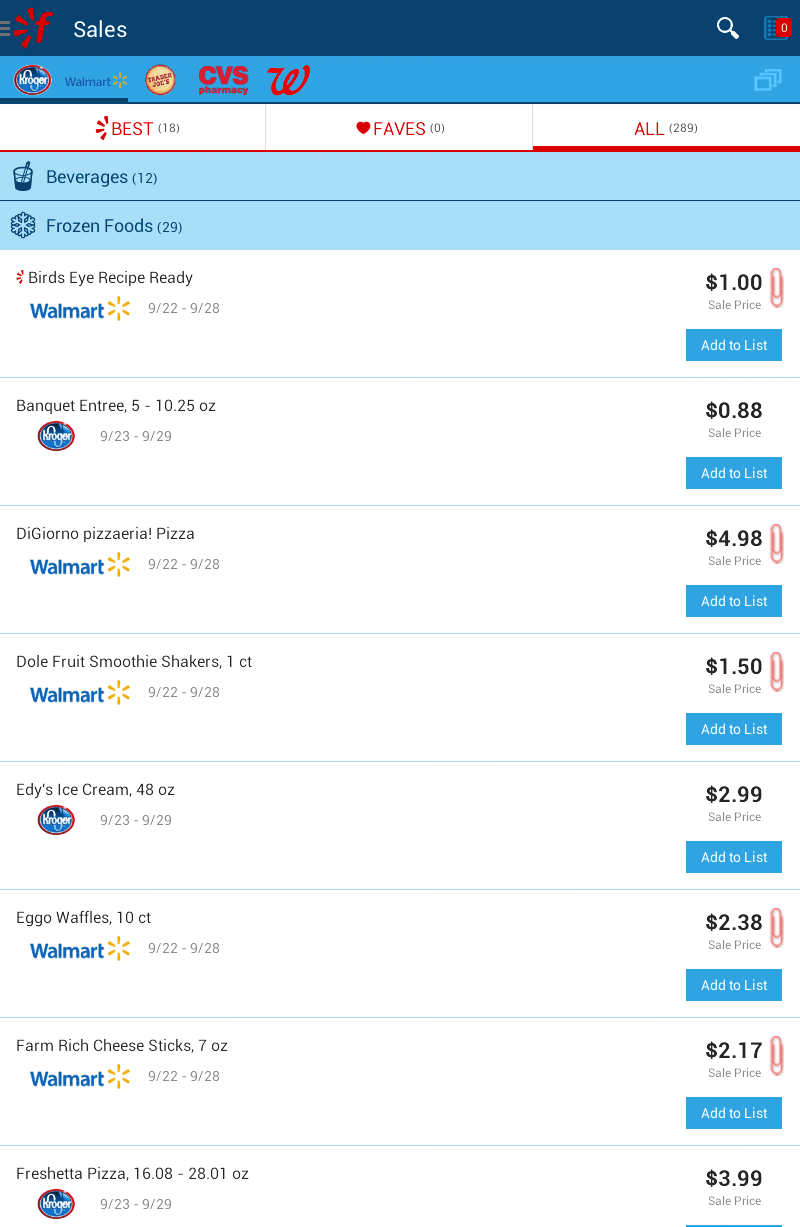This screenshot has height=1227, width=800.
Task: Switch to the FAVES tab
Action: [x=399, y=128]
